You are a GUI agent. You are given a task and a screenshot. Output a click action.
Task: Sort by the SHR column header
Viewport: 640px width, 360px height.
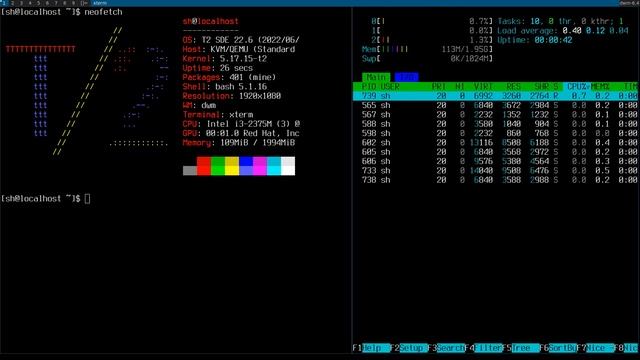pos(542,87)
